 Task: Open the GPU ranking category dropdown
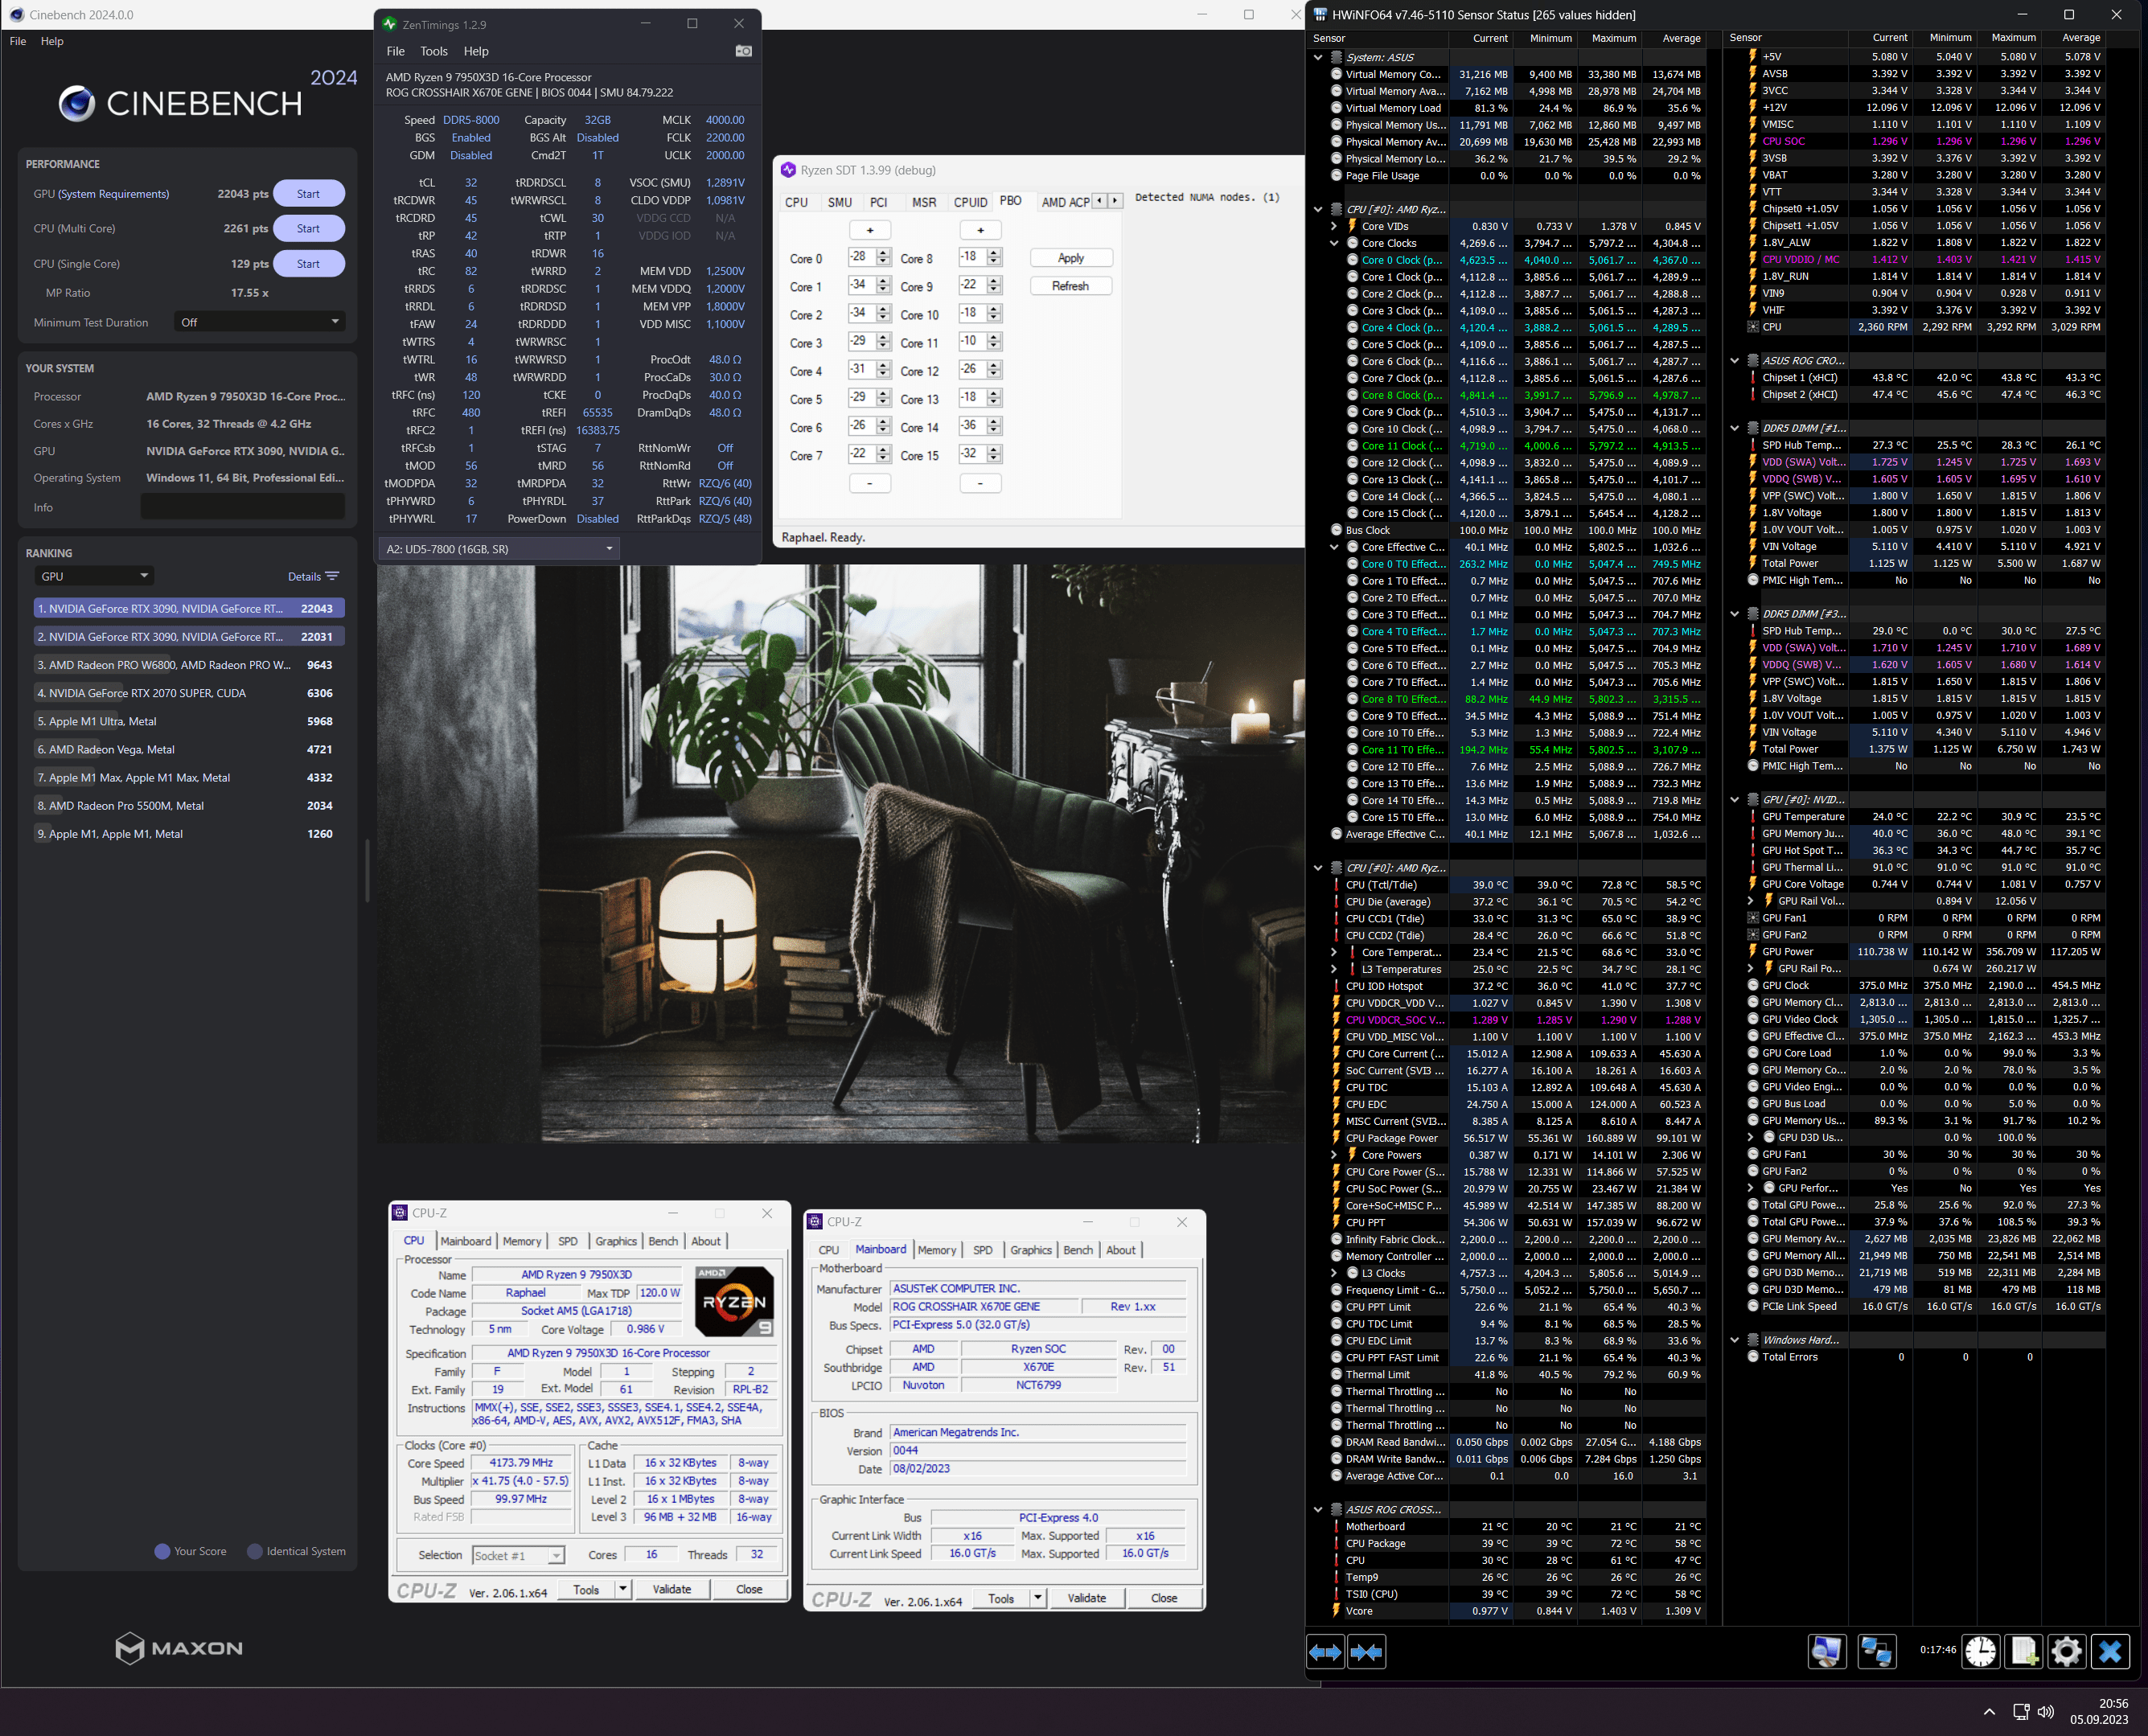point(94,576)
